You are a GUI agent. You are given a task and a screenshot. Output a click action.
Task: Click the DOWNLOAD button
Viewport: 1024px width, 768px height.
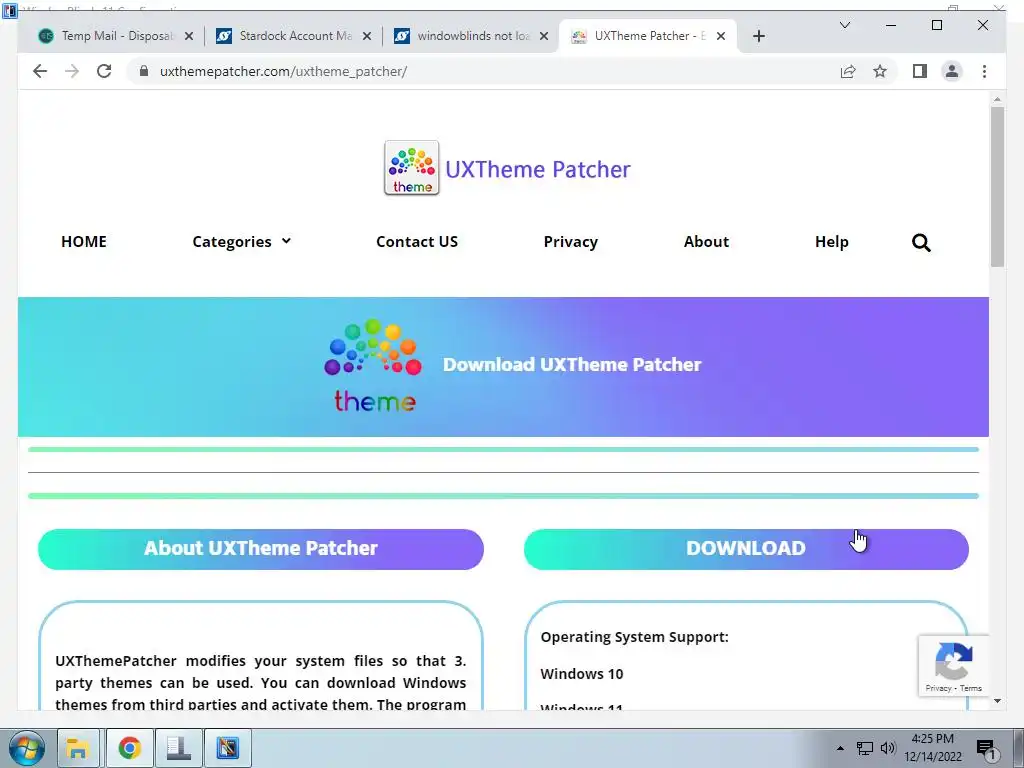click(x=746, y=549)
